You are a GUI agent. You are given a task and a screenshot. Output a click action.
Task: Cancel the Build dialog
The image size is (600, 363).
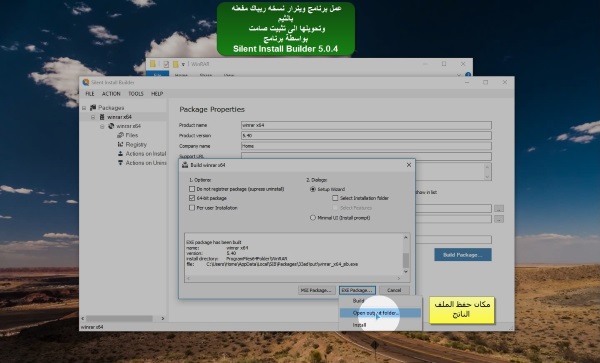[394, 290]
